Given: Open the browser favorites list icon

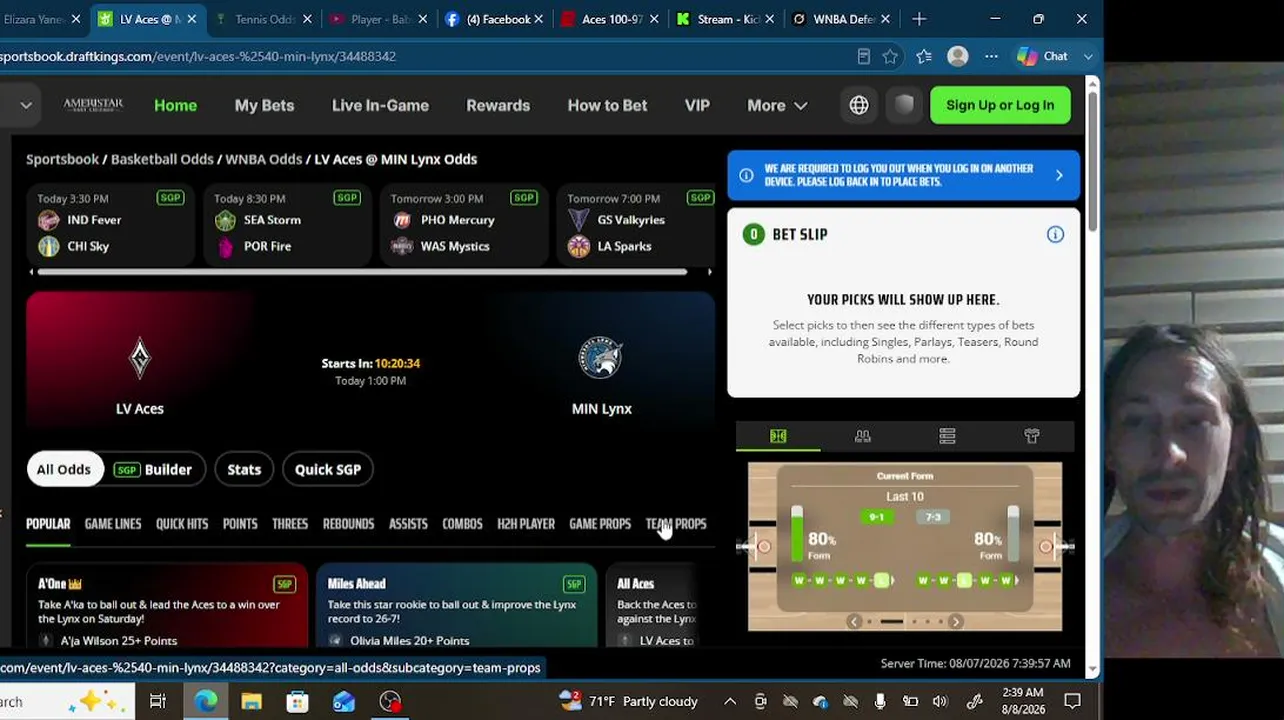Looking at the screenshot, I should pyautogui.click(x=924, y=56).
